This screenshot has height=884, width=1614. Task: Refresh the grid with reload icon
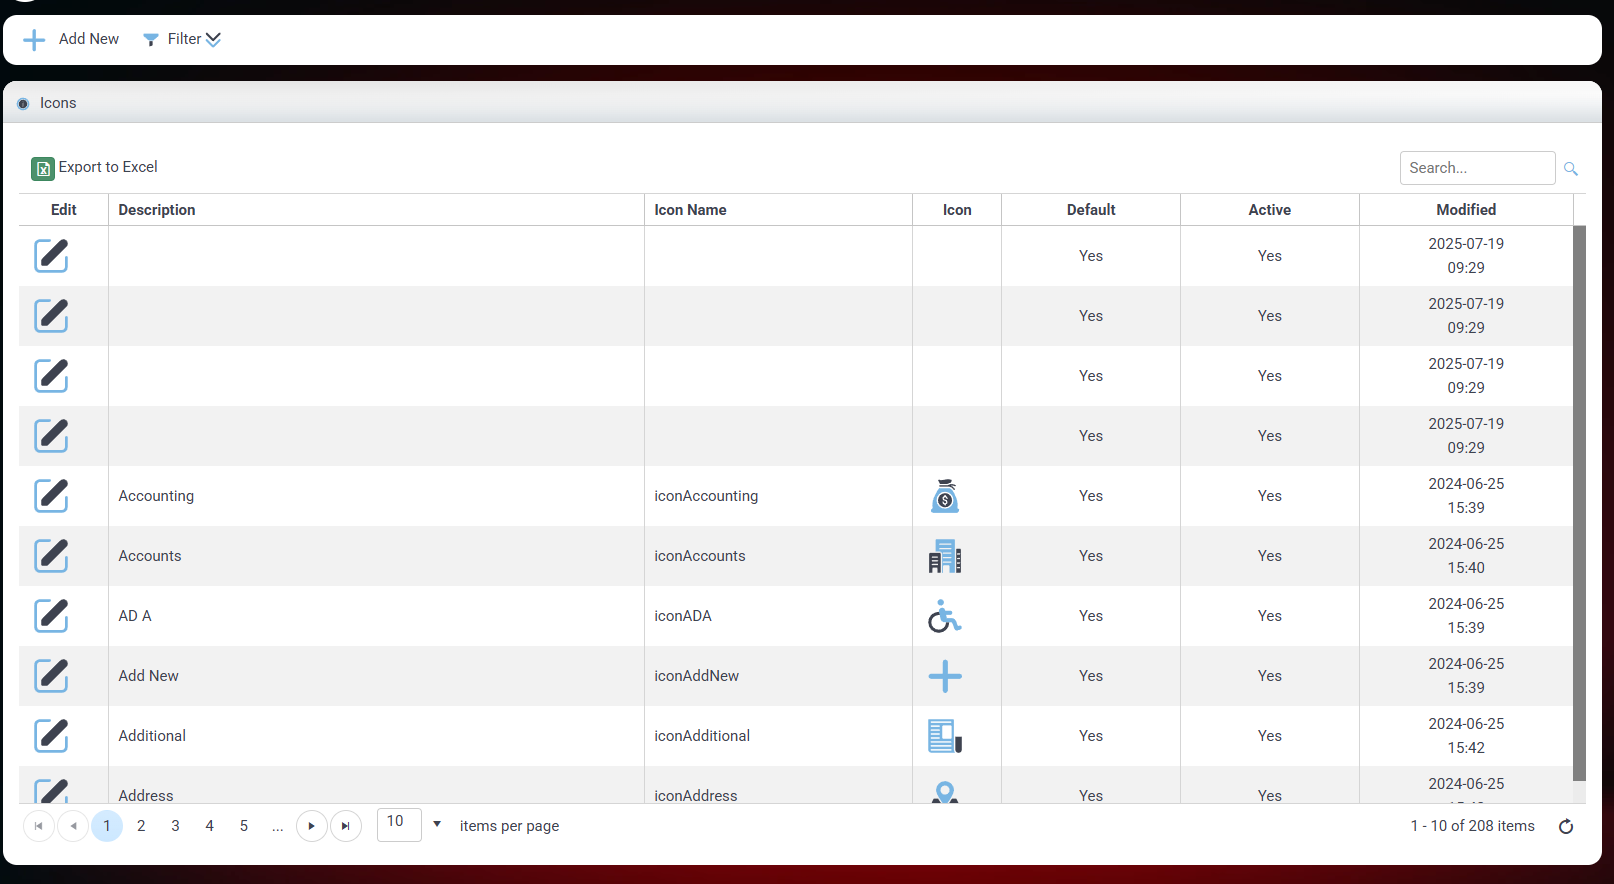click(x=1566, y=826)
